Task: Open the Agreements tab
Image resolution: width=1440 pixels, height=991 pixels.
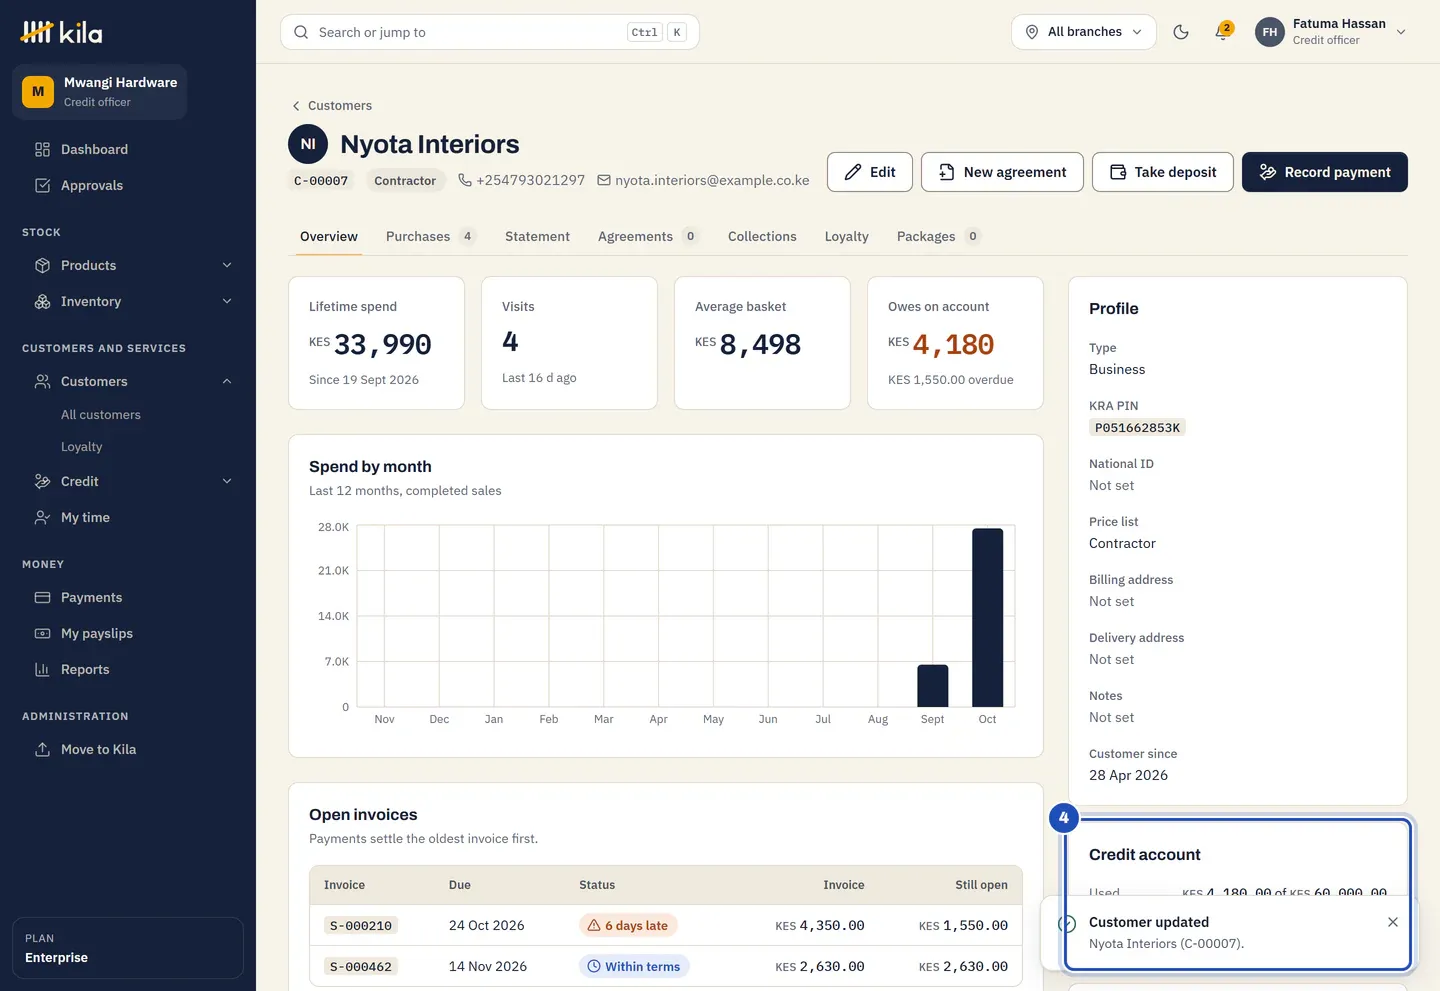Action: (x=647, y=236)
